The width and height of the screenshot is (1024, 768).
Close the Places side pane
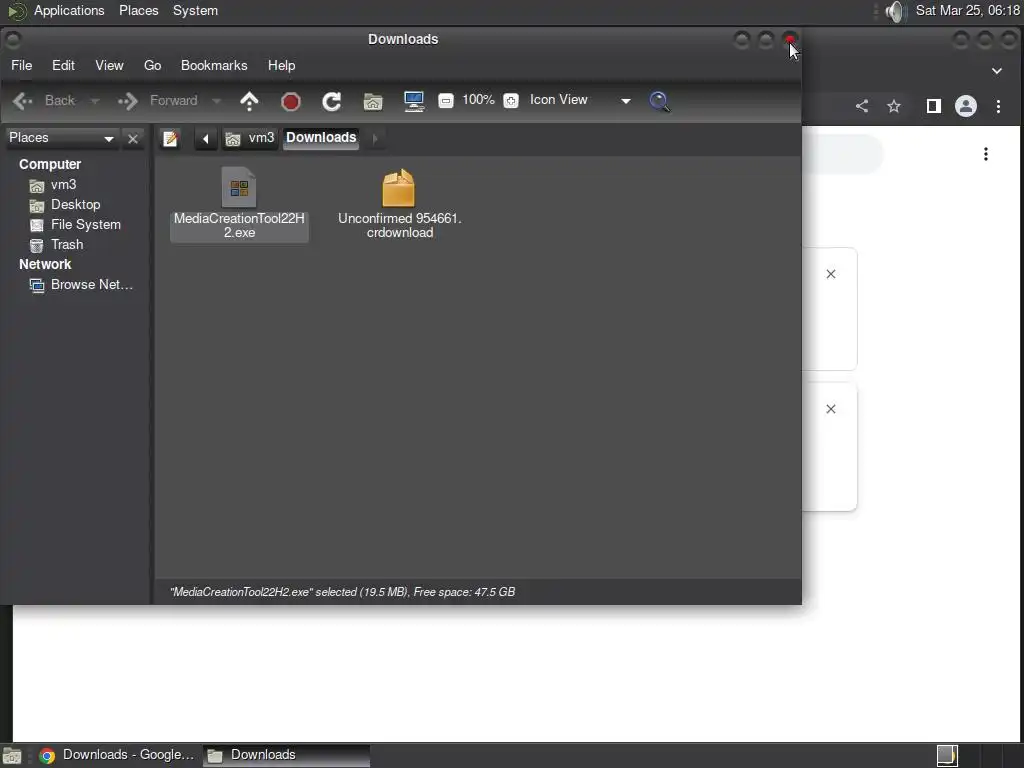tap(133, 138)
